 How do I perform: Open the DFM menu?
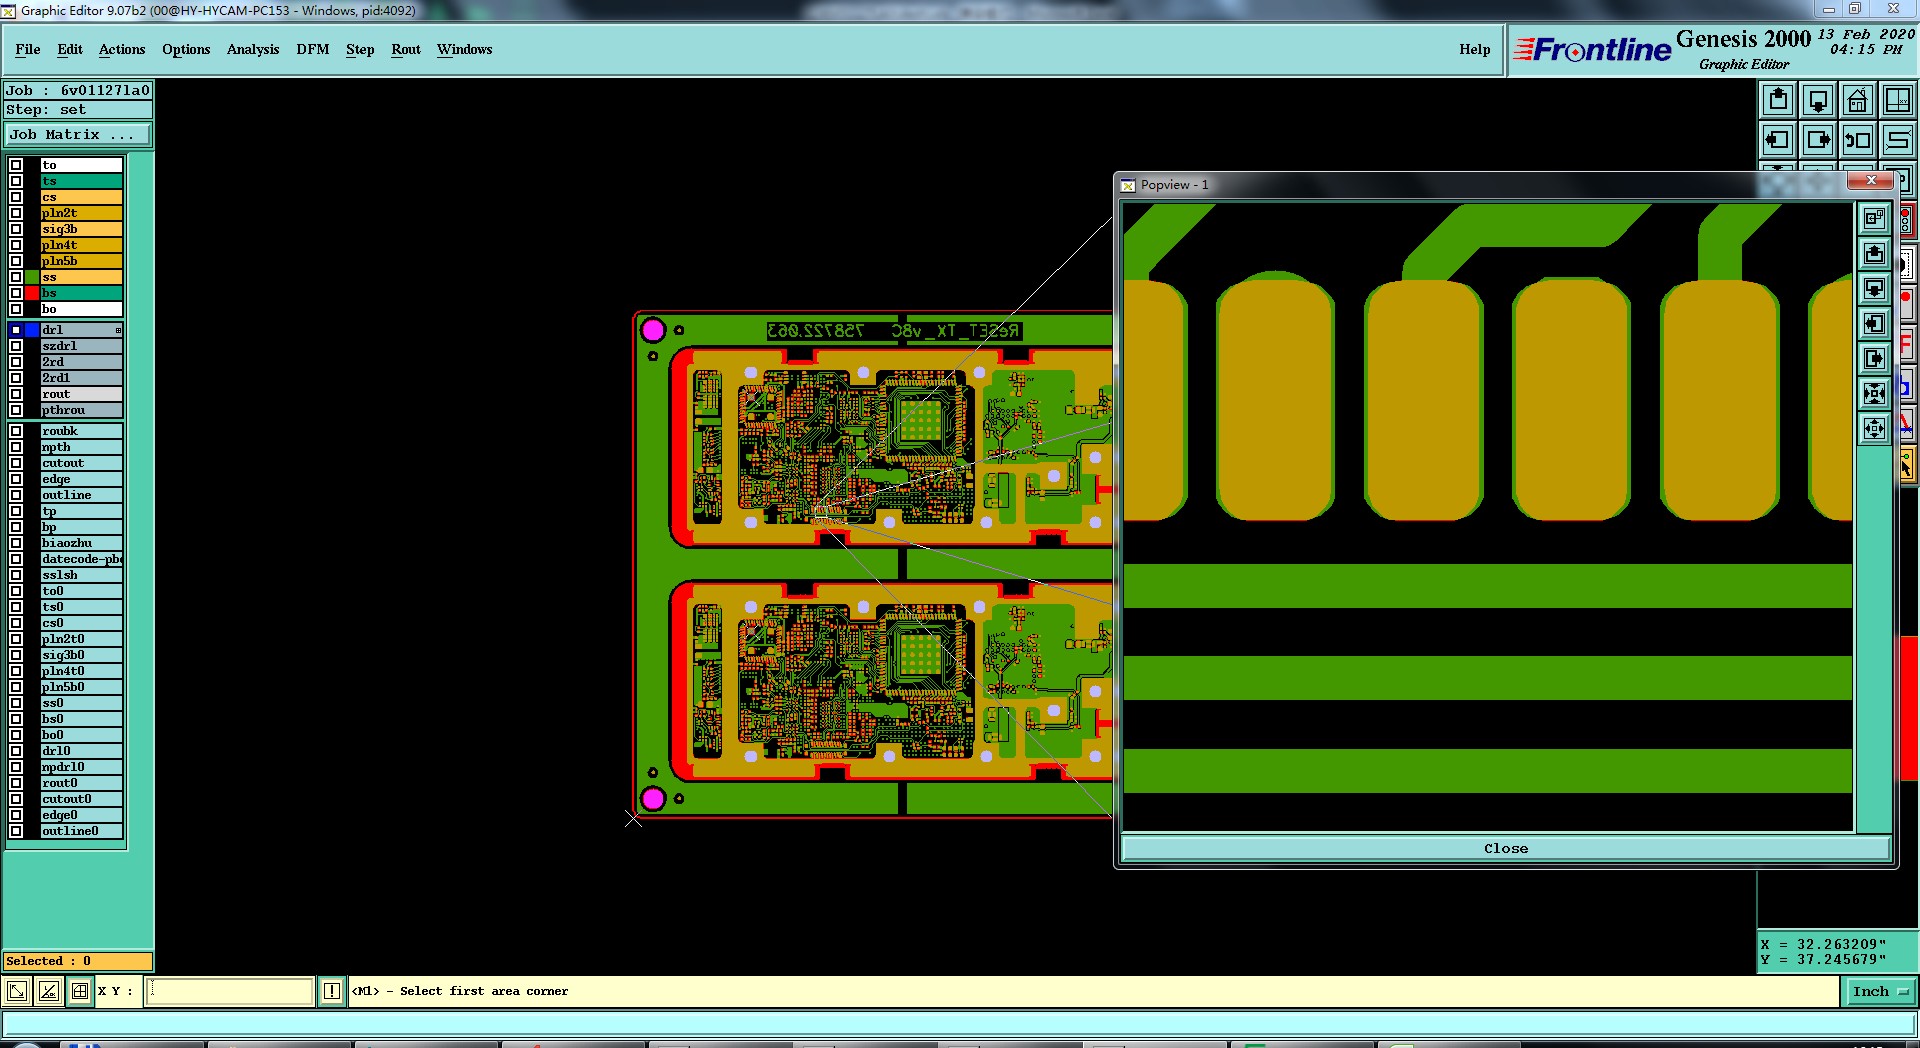click(x=313, y=49)
